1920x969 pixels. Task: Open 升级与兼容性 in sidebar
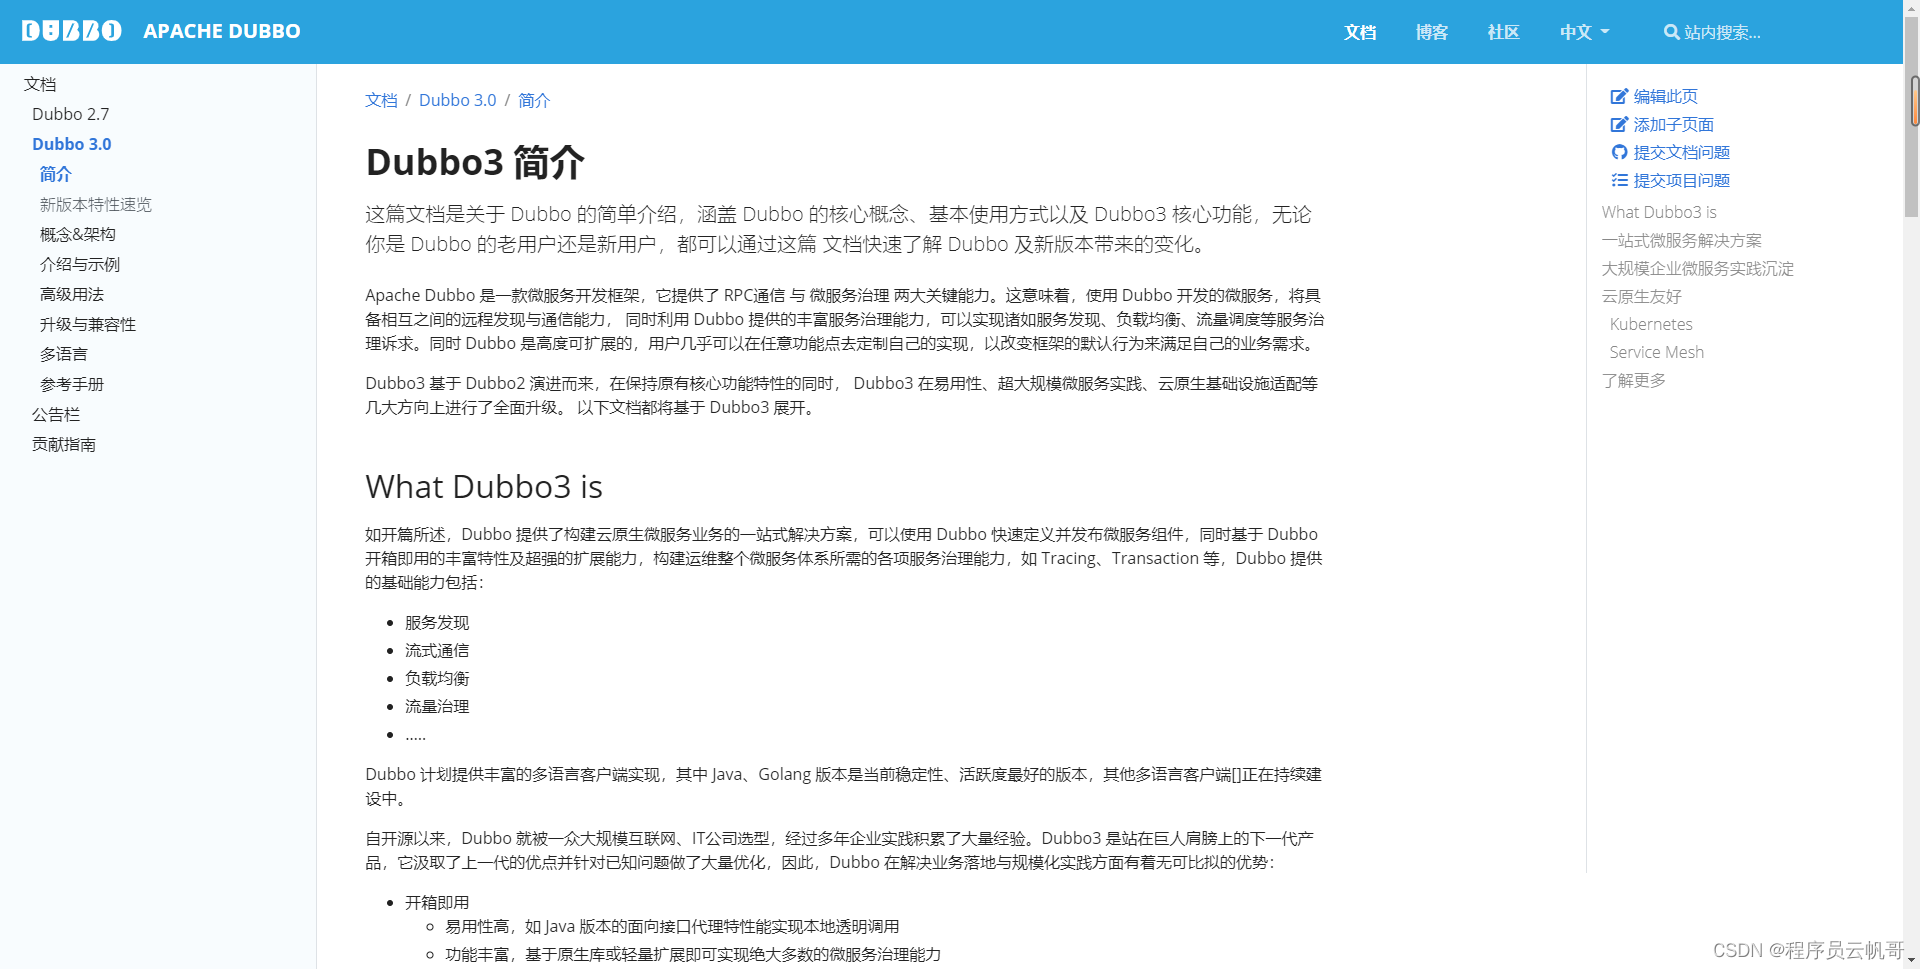pos(88,324)
